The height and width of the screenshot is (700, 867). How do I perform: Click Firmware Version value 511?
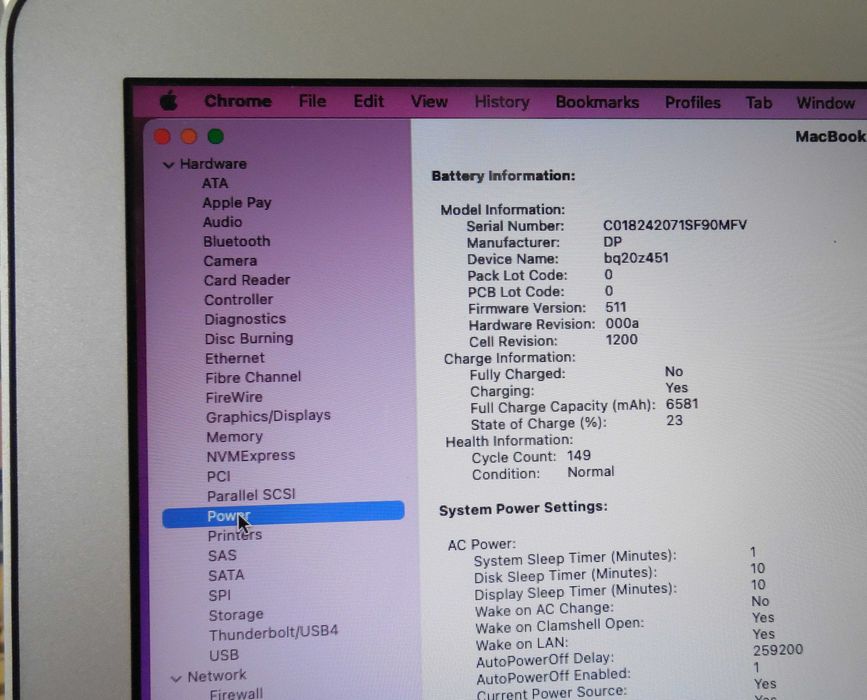click(x=616, y=307)
